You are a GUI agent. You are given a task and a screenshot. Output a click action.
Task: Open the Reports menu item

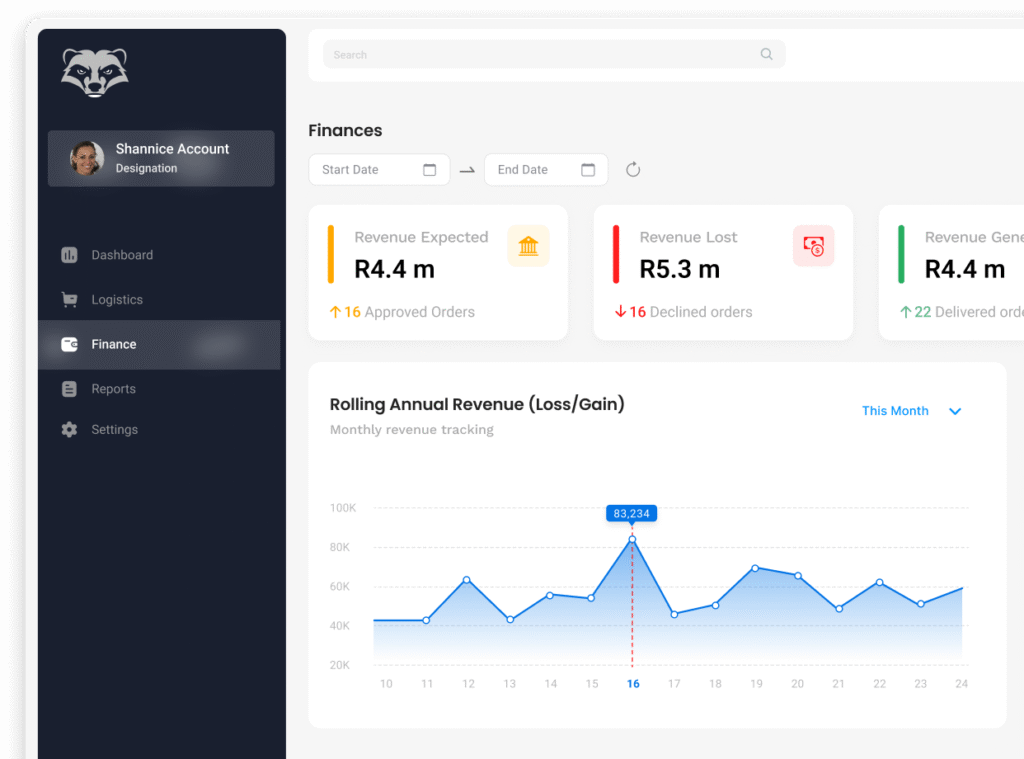click(x=113, y=389)
